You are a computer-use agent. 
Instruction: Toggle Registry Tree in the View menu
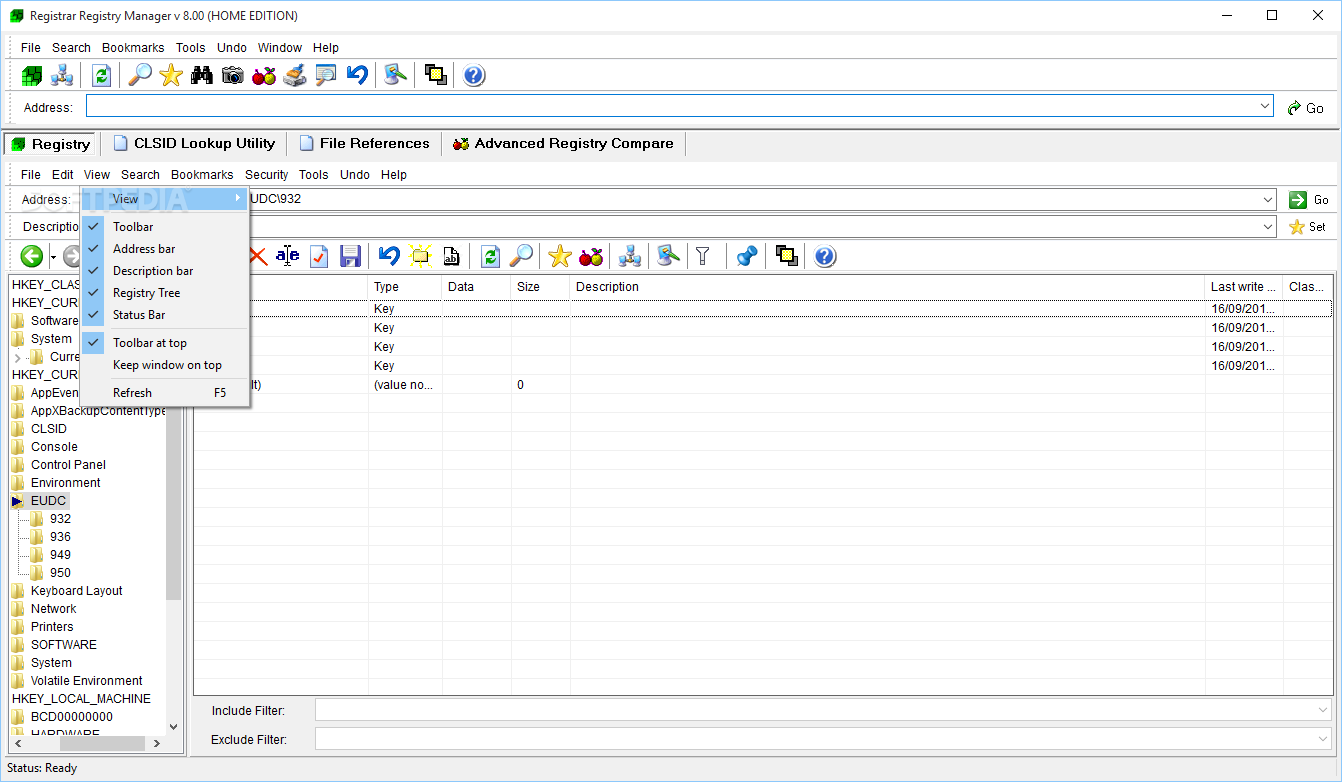(165, 293)
